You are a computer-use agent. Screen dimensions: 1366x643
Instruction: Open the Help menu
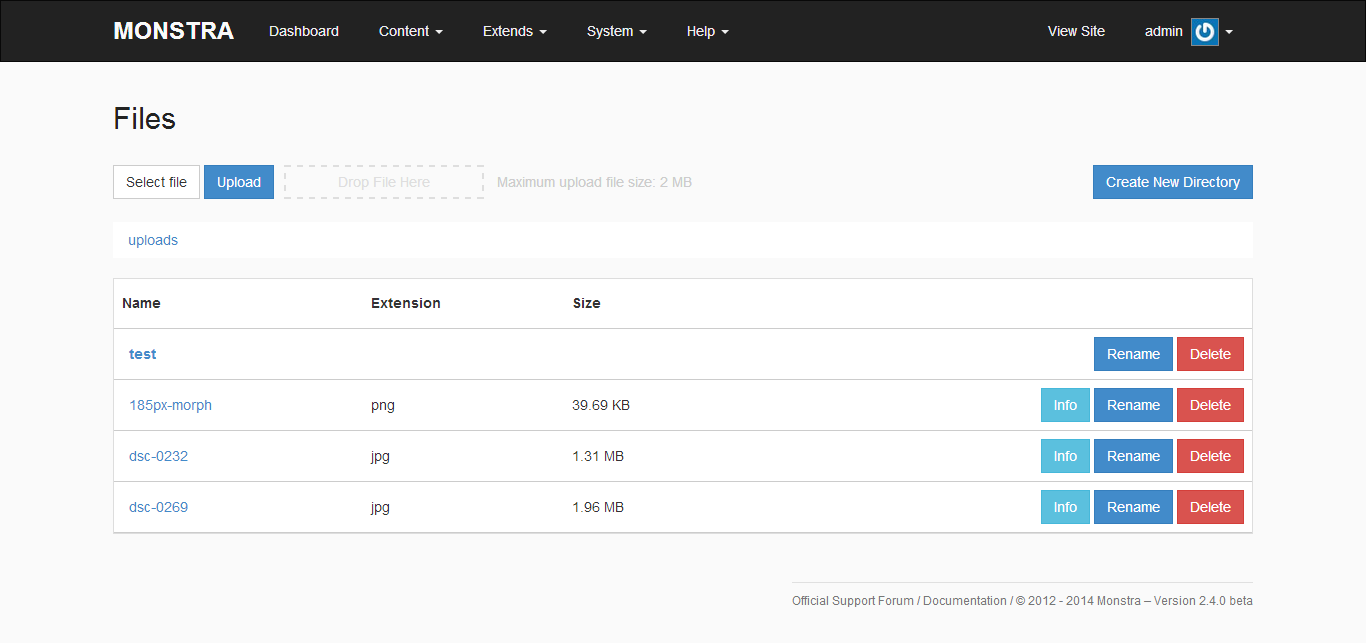[707, 31]
